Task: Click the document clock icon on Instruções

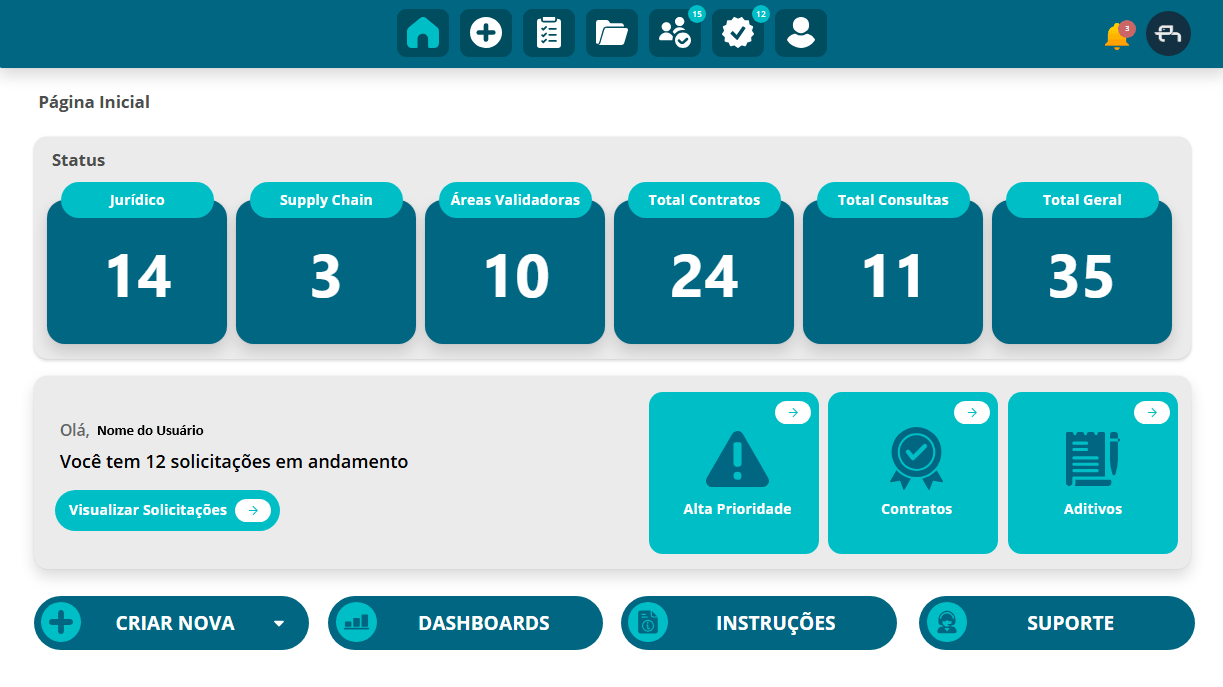Action: (x=647, y=623)
